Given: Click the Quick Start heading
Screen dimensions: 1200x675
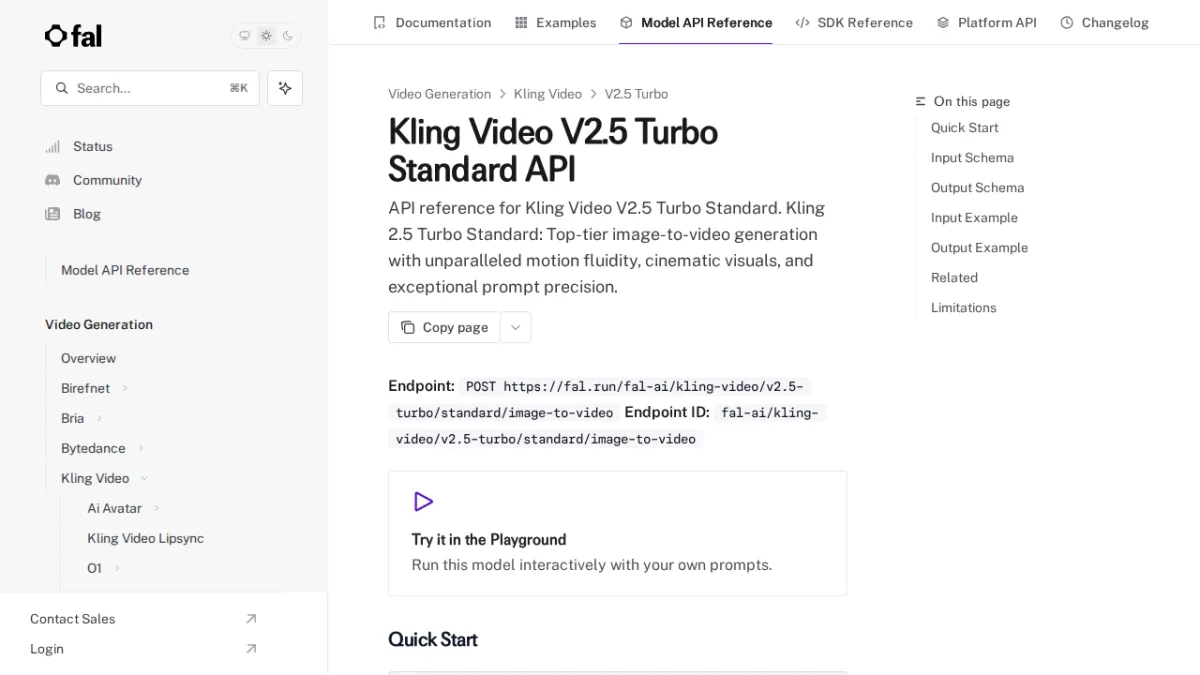Looking at the screenshot, I should (433, 639).
